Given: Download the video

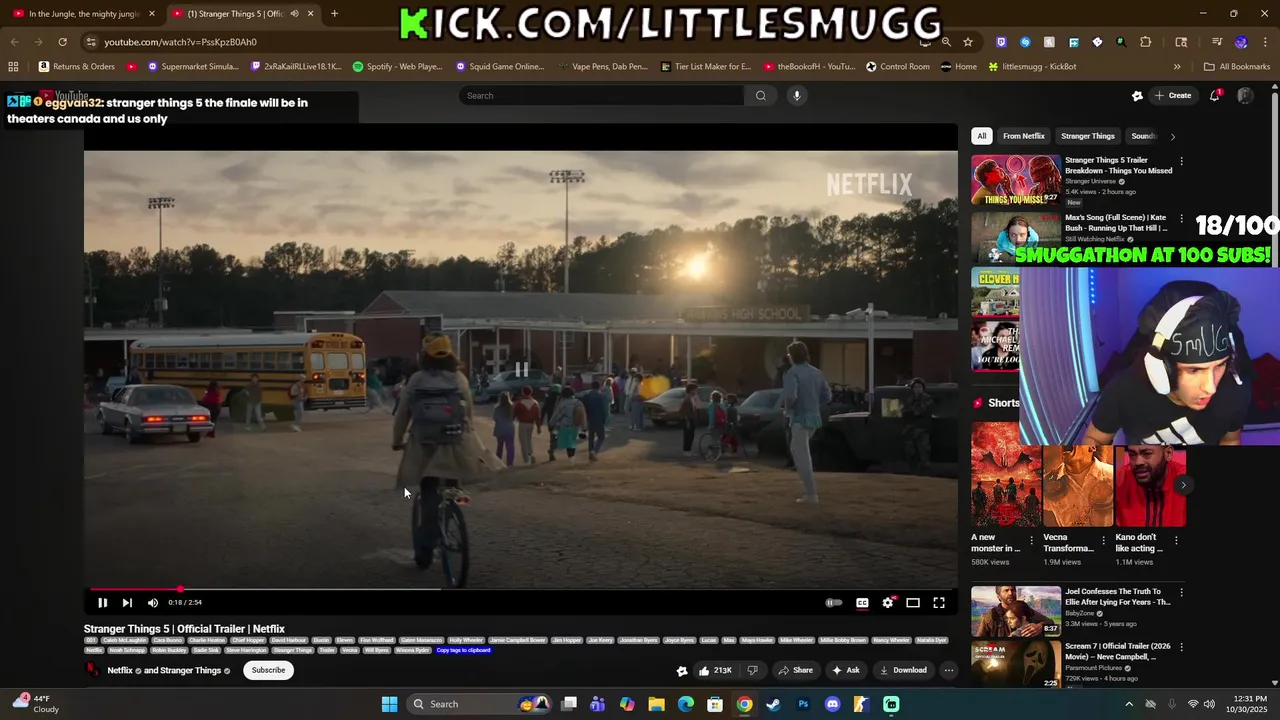Looking at the screenshot, I should 904,670.
